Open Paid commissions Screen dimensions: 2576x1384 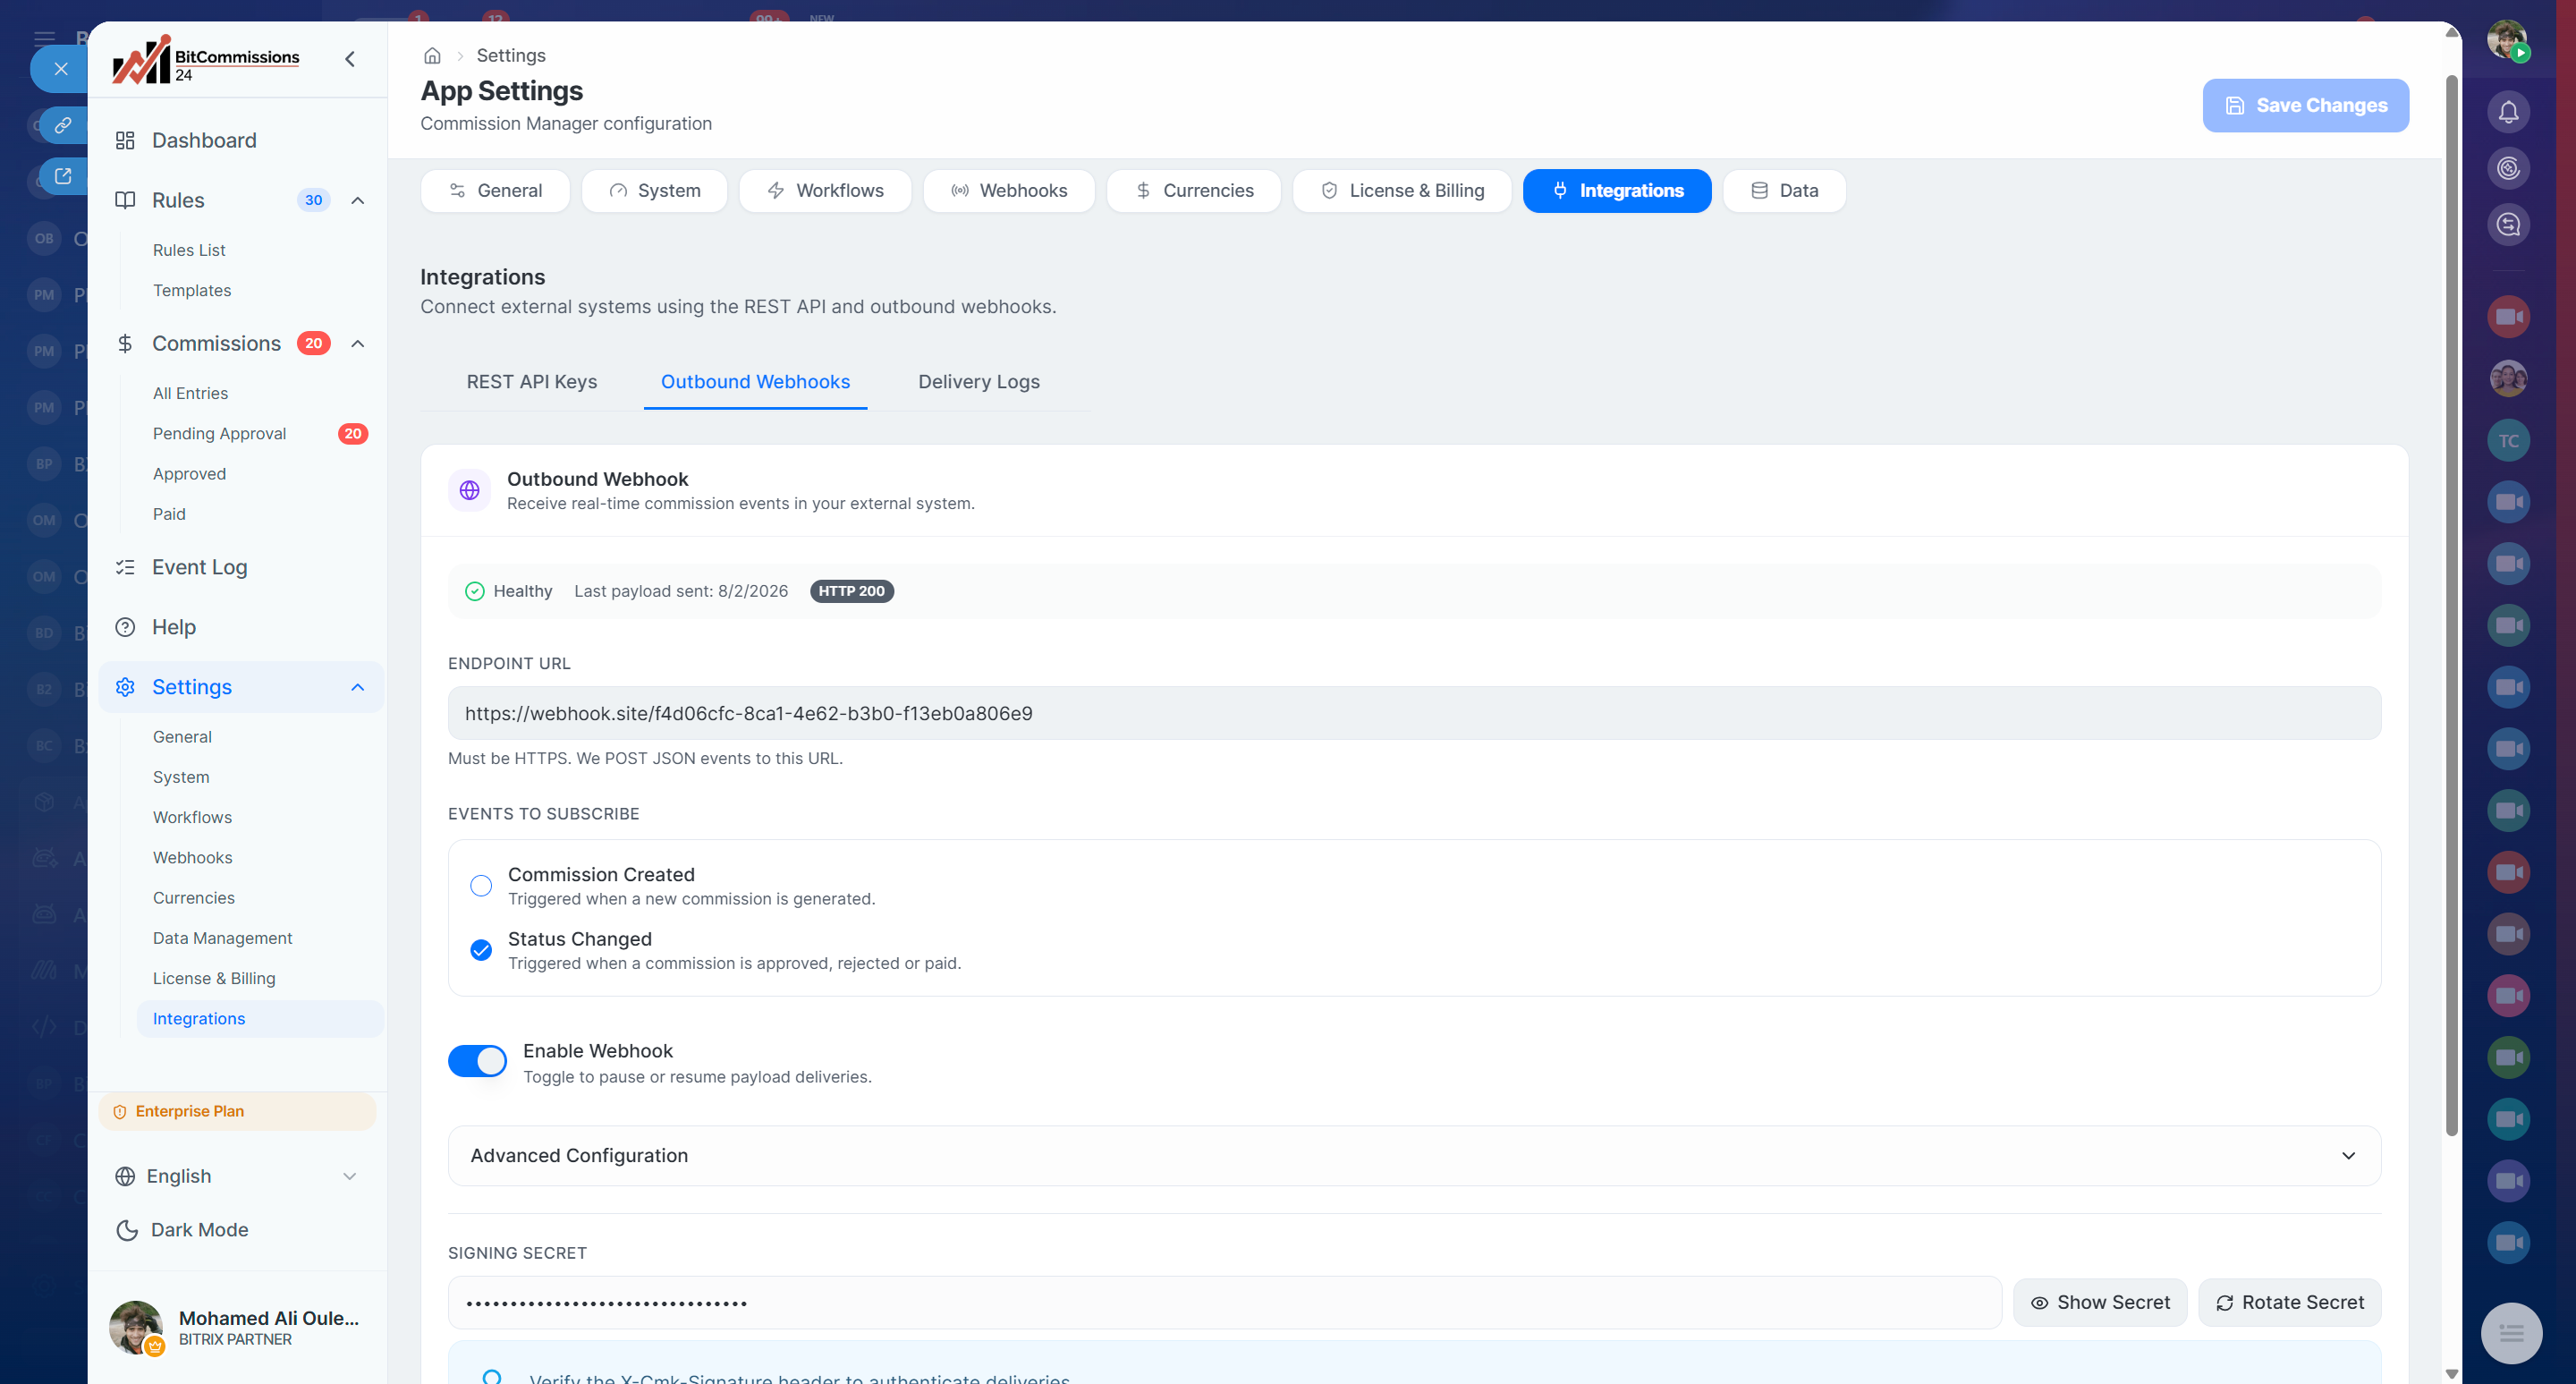(x=169, y=514)
